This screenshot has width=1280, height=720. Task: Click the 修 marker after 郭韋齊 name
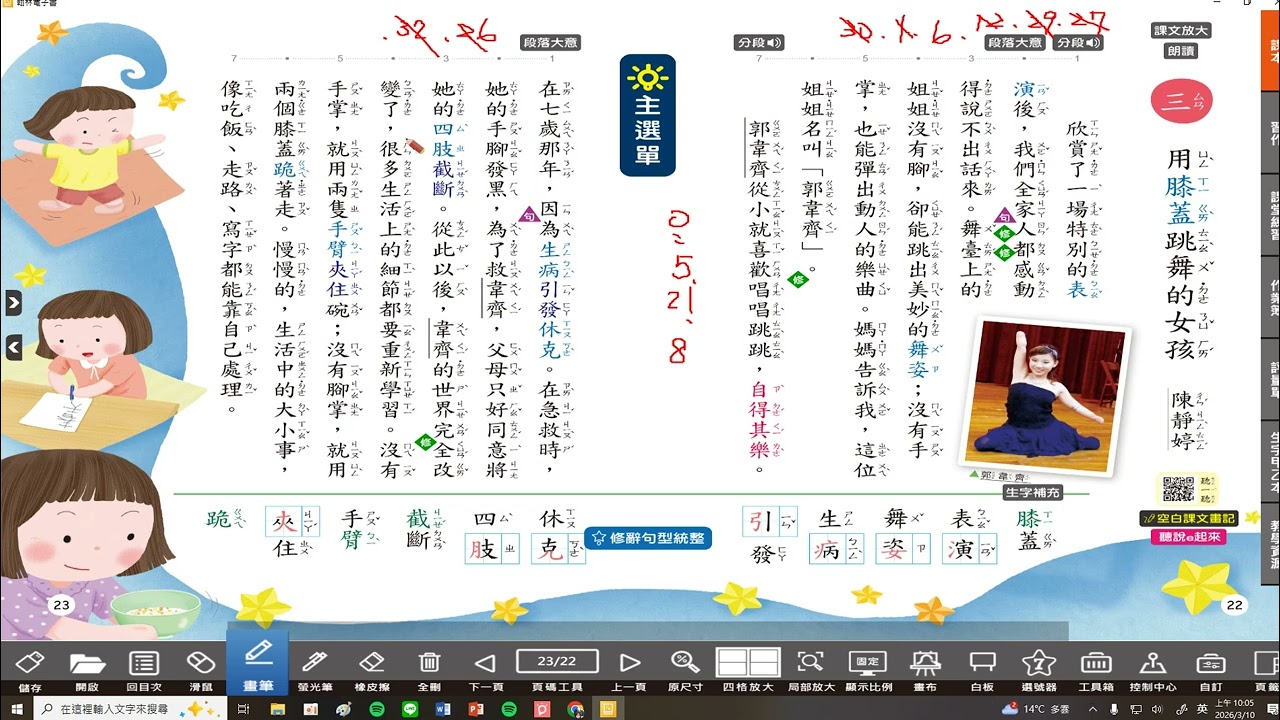tap(797, 279)
